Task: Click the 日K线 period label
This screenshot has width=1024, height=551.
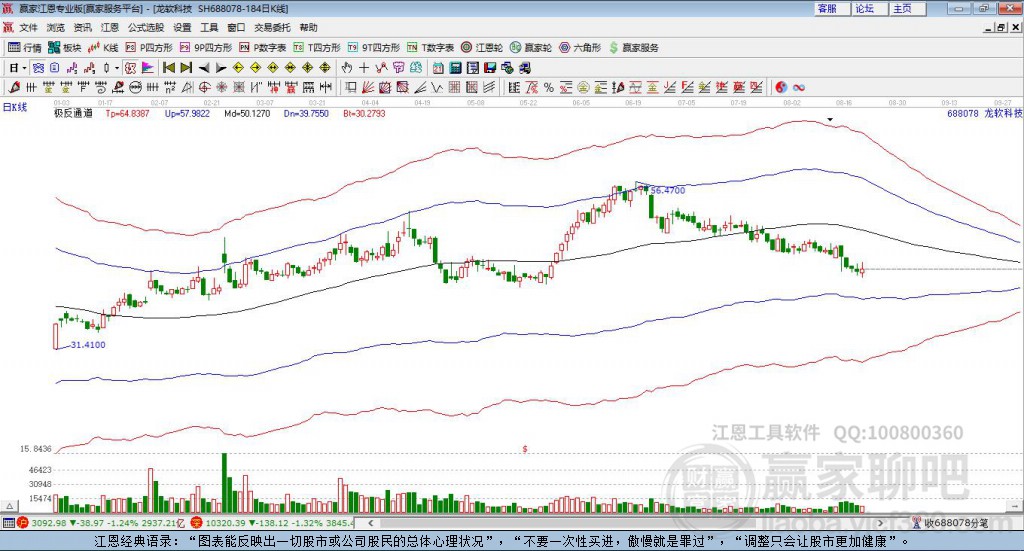Action: tap(15, 108)
